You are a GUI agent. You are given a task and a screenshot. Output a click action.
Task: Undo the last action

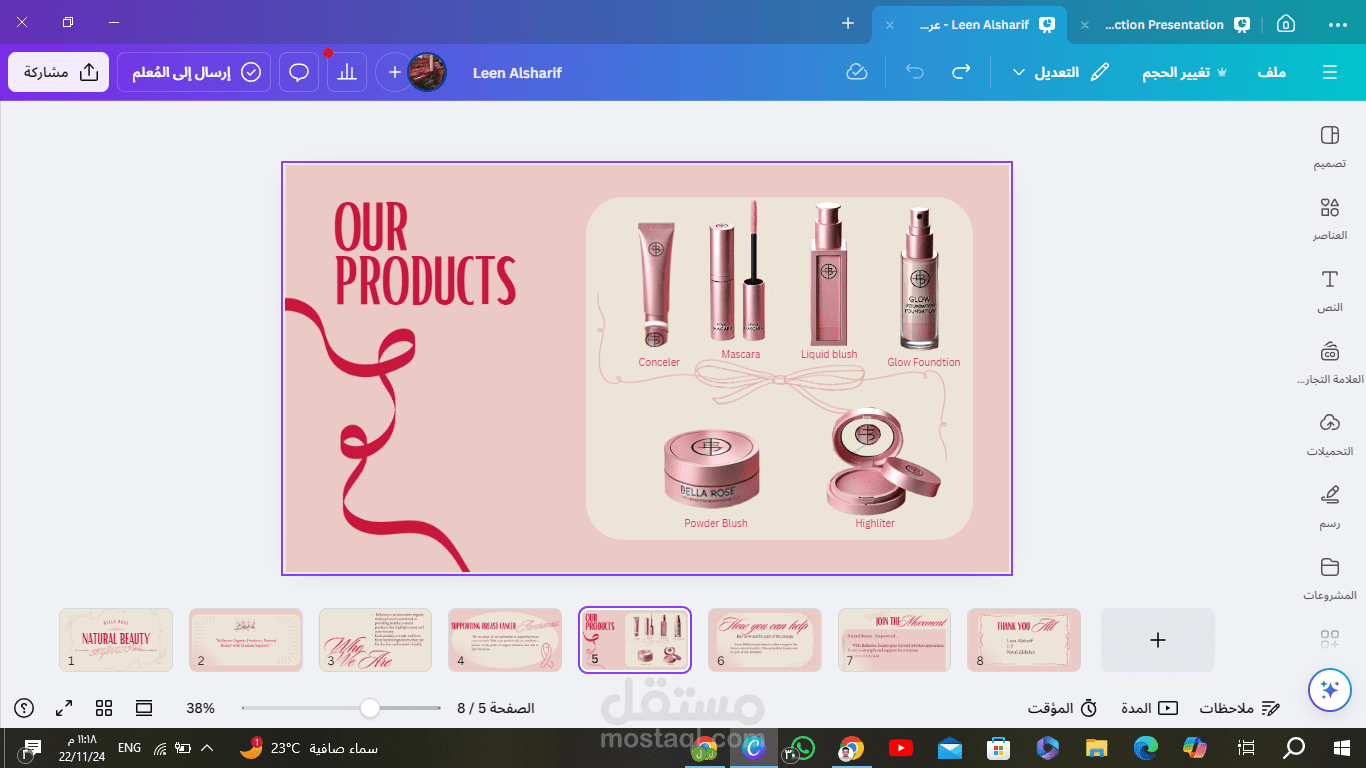click(914, 72)
